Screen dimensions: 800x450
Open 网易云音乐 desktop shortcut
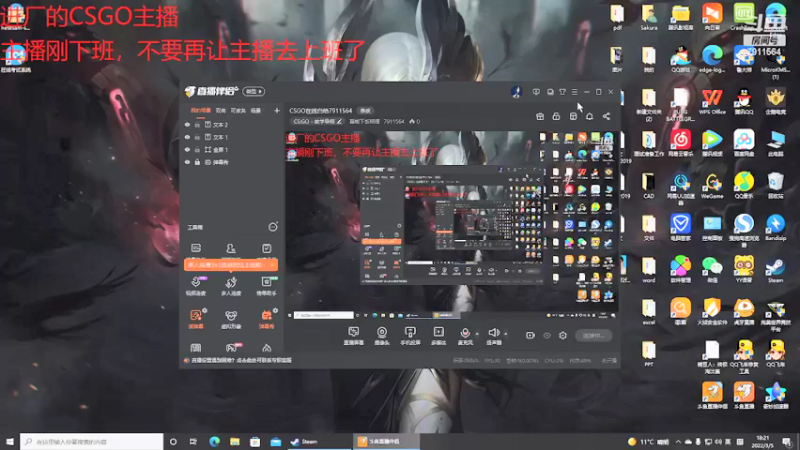click(680, 144)
